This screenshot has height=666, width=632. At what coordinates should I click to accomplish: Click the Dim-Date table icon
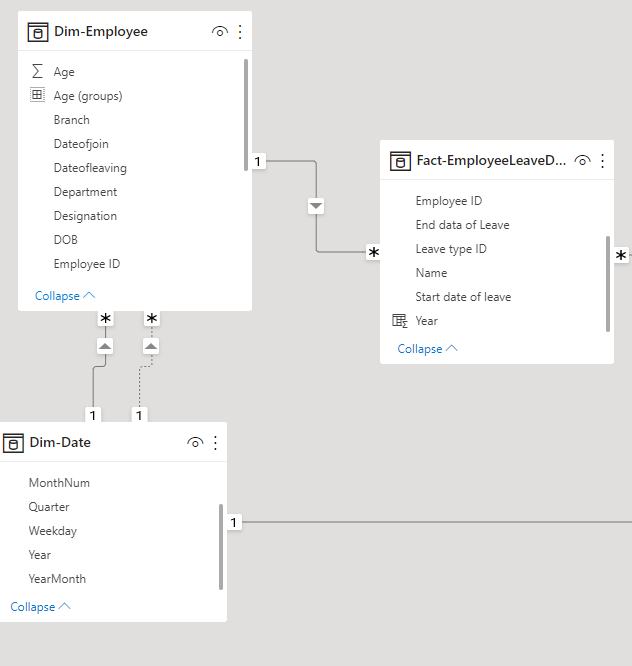click(13, 443)
